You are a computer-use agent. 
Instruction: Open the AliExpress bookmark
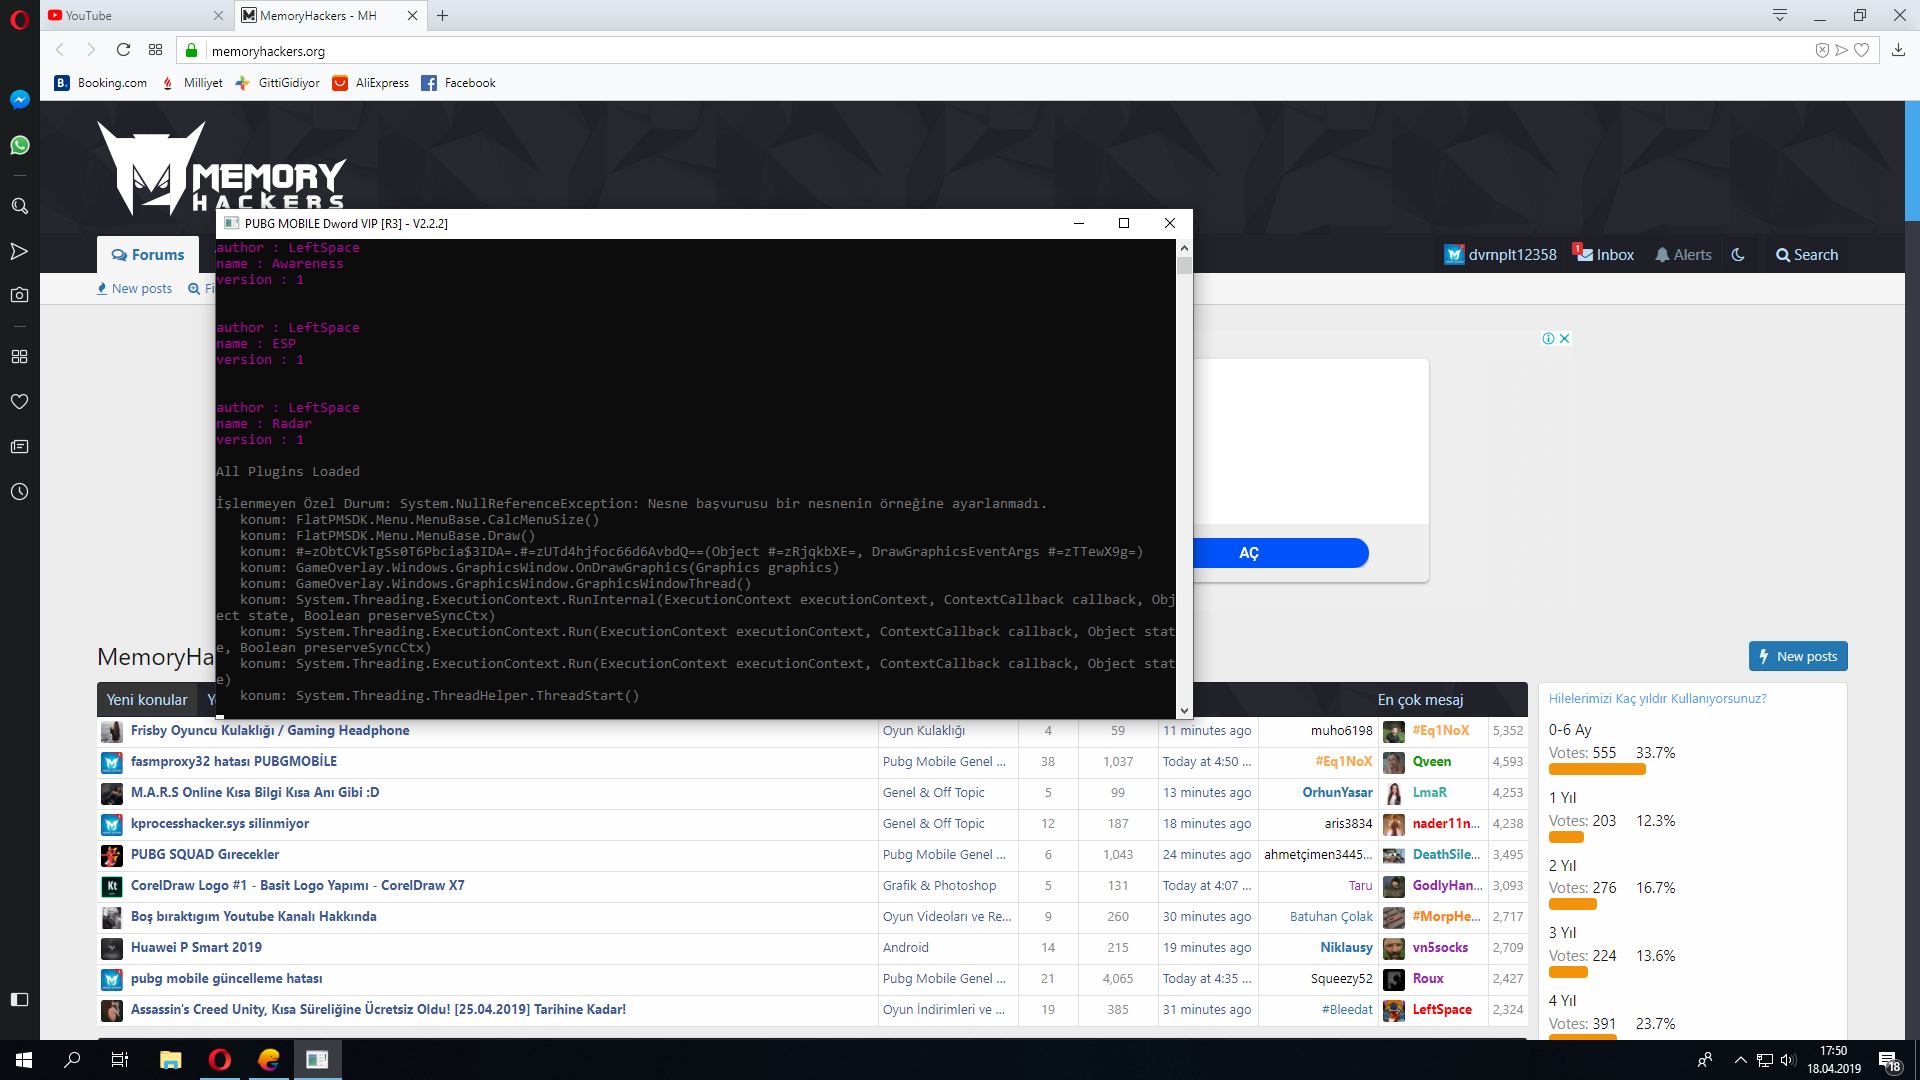pos(371,83)
